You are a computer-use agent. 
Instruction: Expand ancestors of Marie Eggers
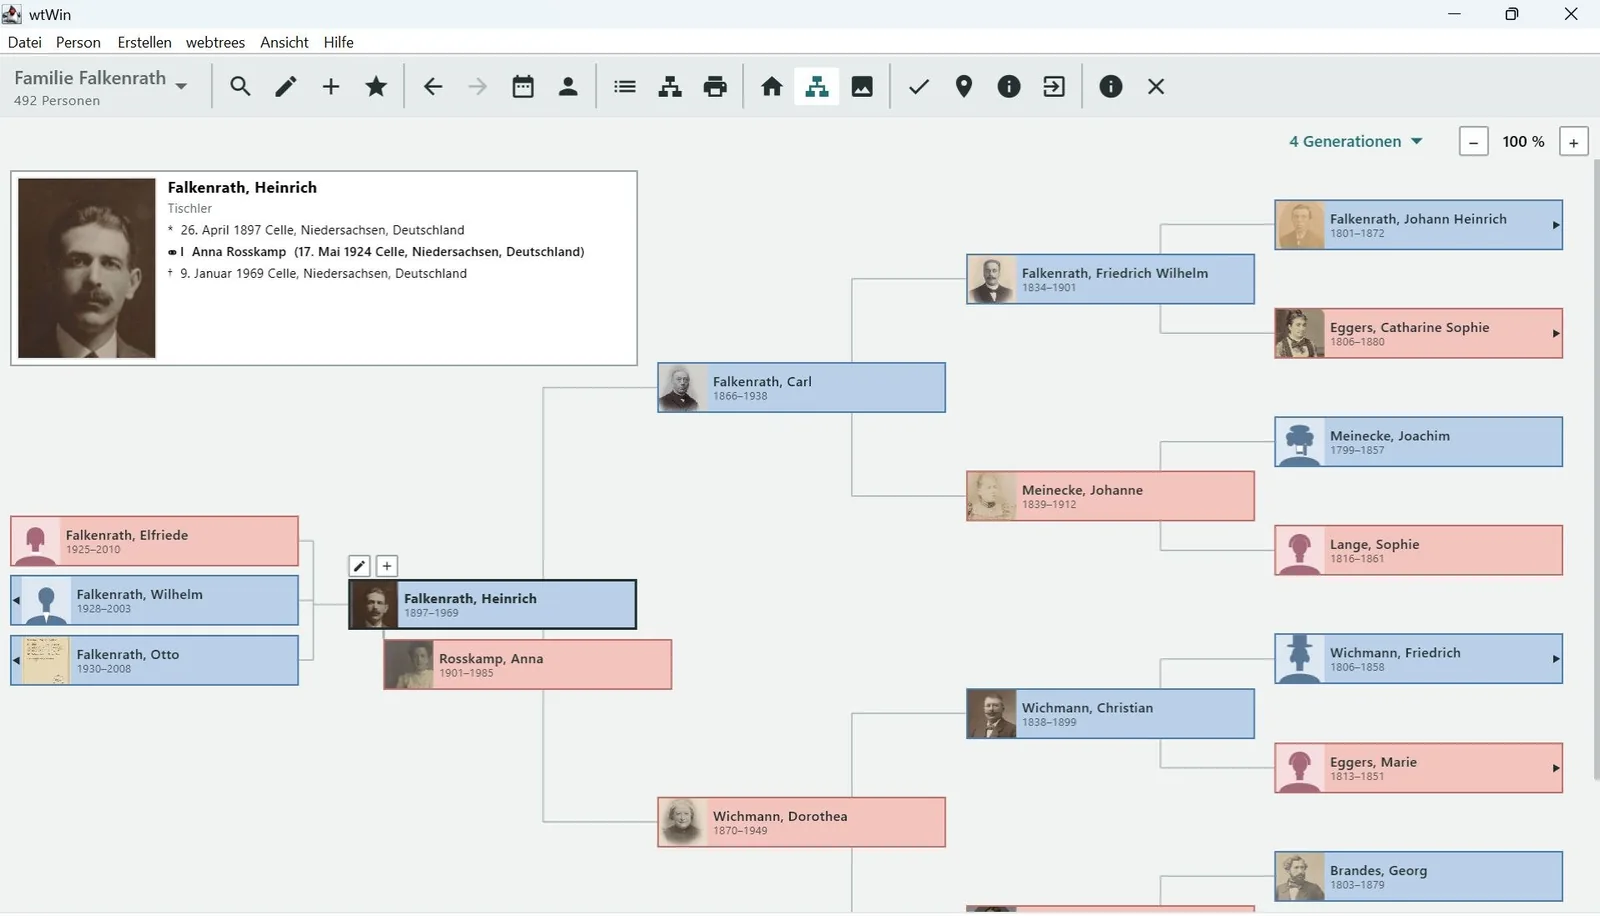point(1555,768)
